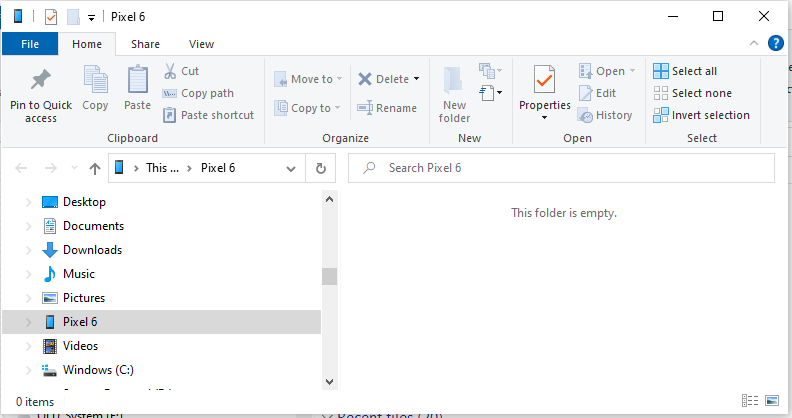The width and height of the screenshot is (792, 418).
Task: Click the Back navigation arrow
Action: 21,168
